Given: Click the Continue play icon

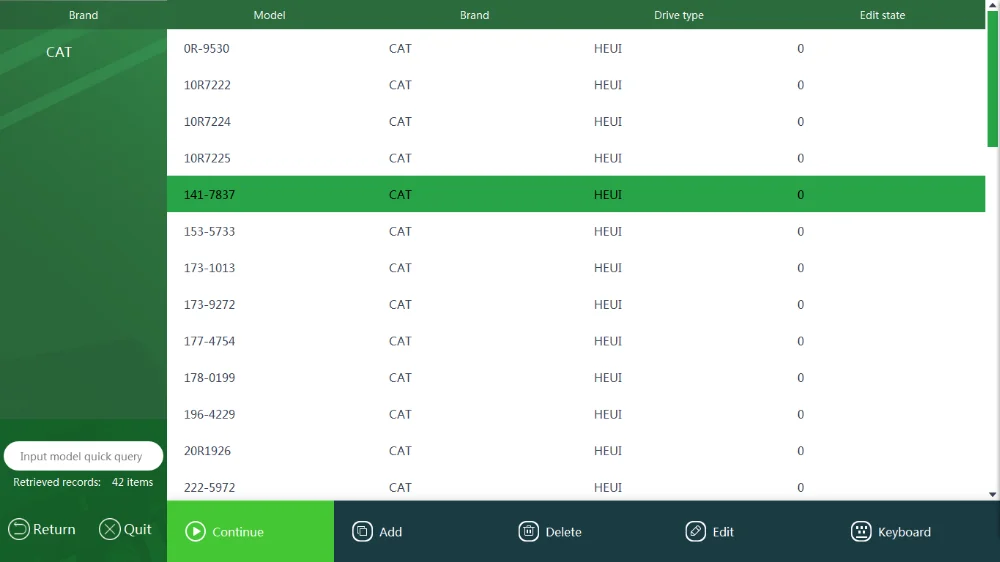Looking at the screenshot, I should click(x=195, y=531).
